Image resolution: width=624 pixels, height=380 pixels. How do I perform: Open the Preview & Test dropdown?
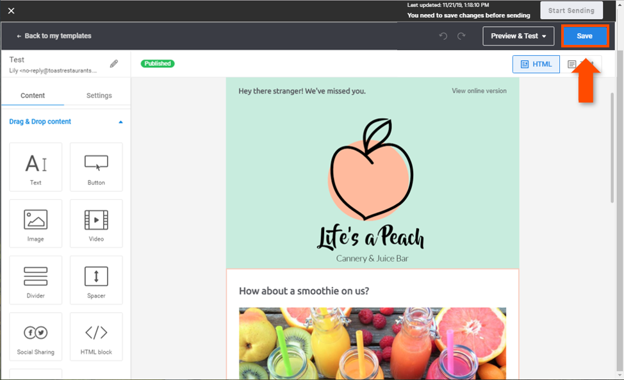(518, 36)
